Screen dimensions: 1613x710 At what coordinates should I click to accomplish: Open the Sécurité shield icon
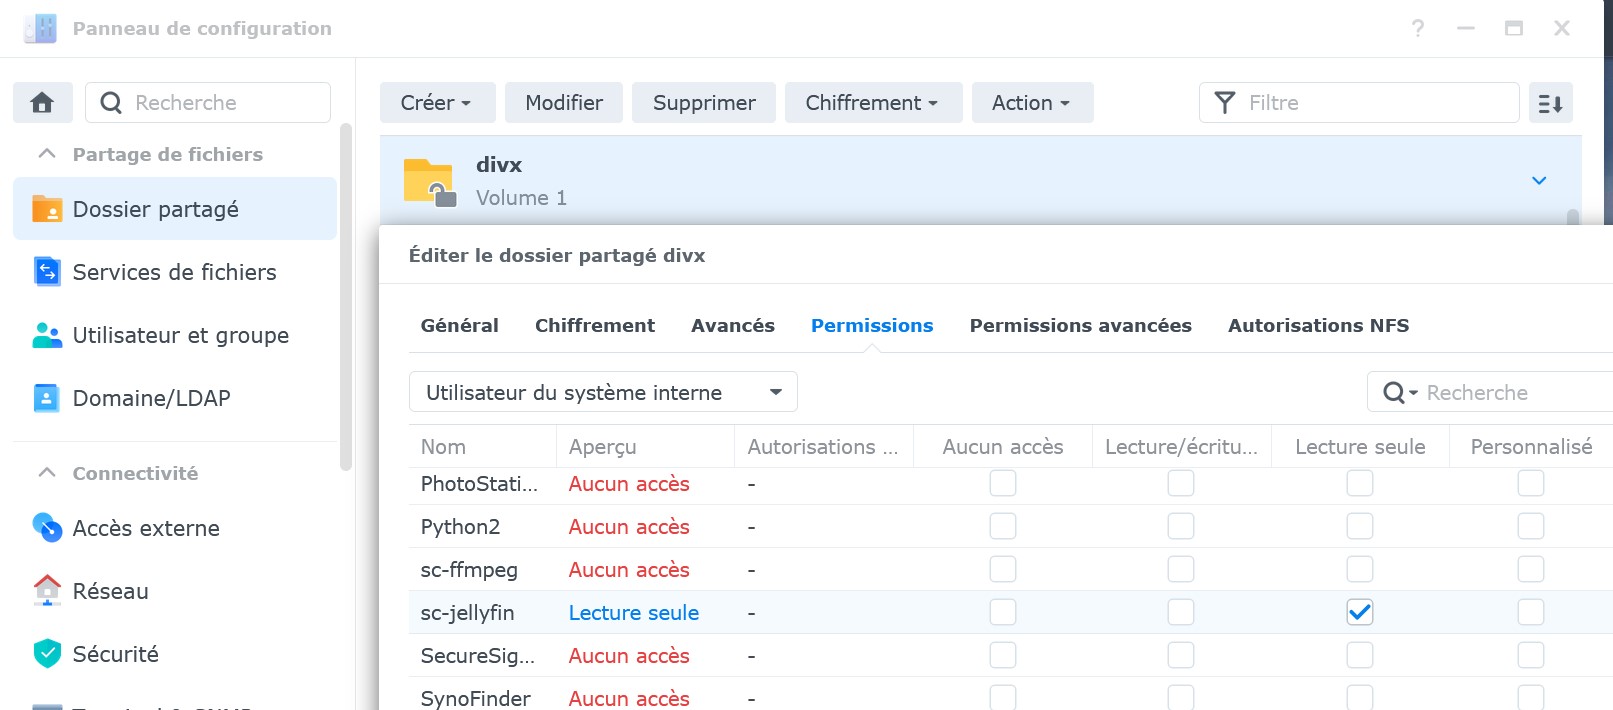pos(47,654)
